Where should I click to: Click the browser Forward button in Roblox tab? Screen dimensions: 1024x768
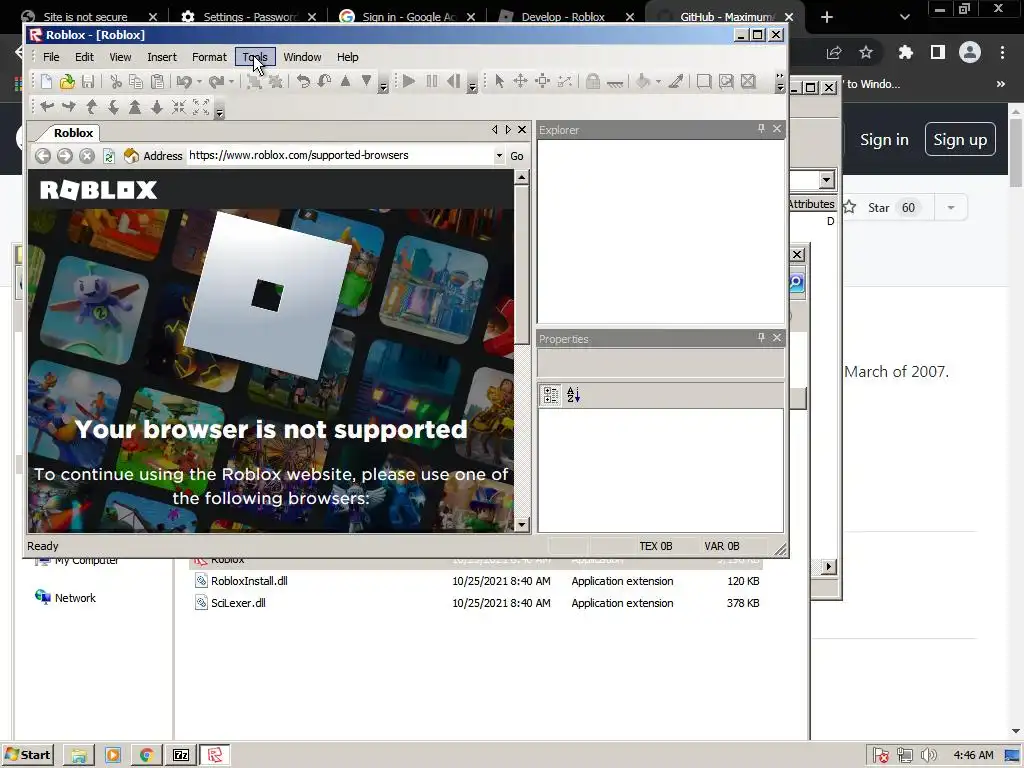pyautogui.click(x=65, y=155)
